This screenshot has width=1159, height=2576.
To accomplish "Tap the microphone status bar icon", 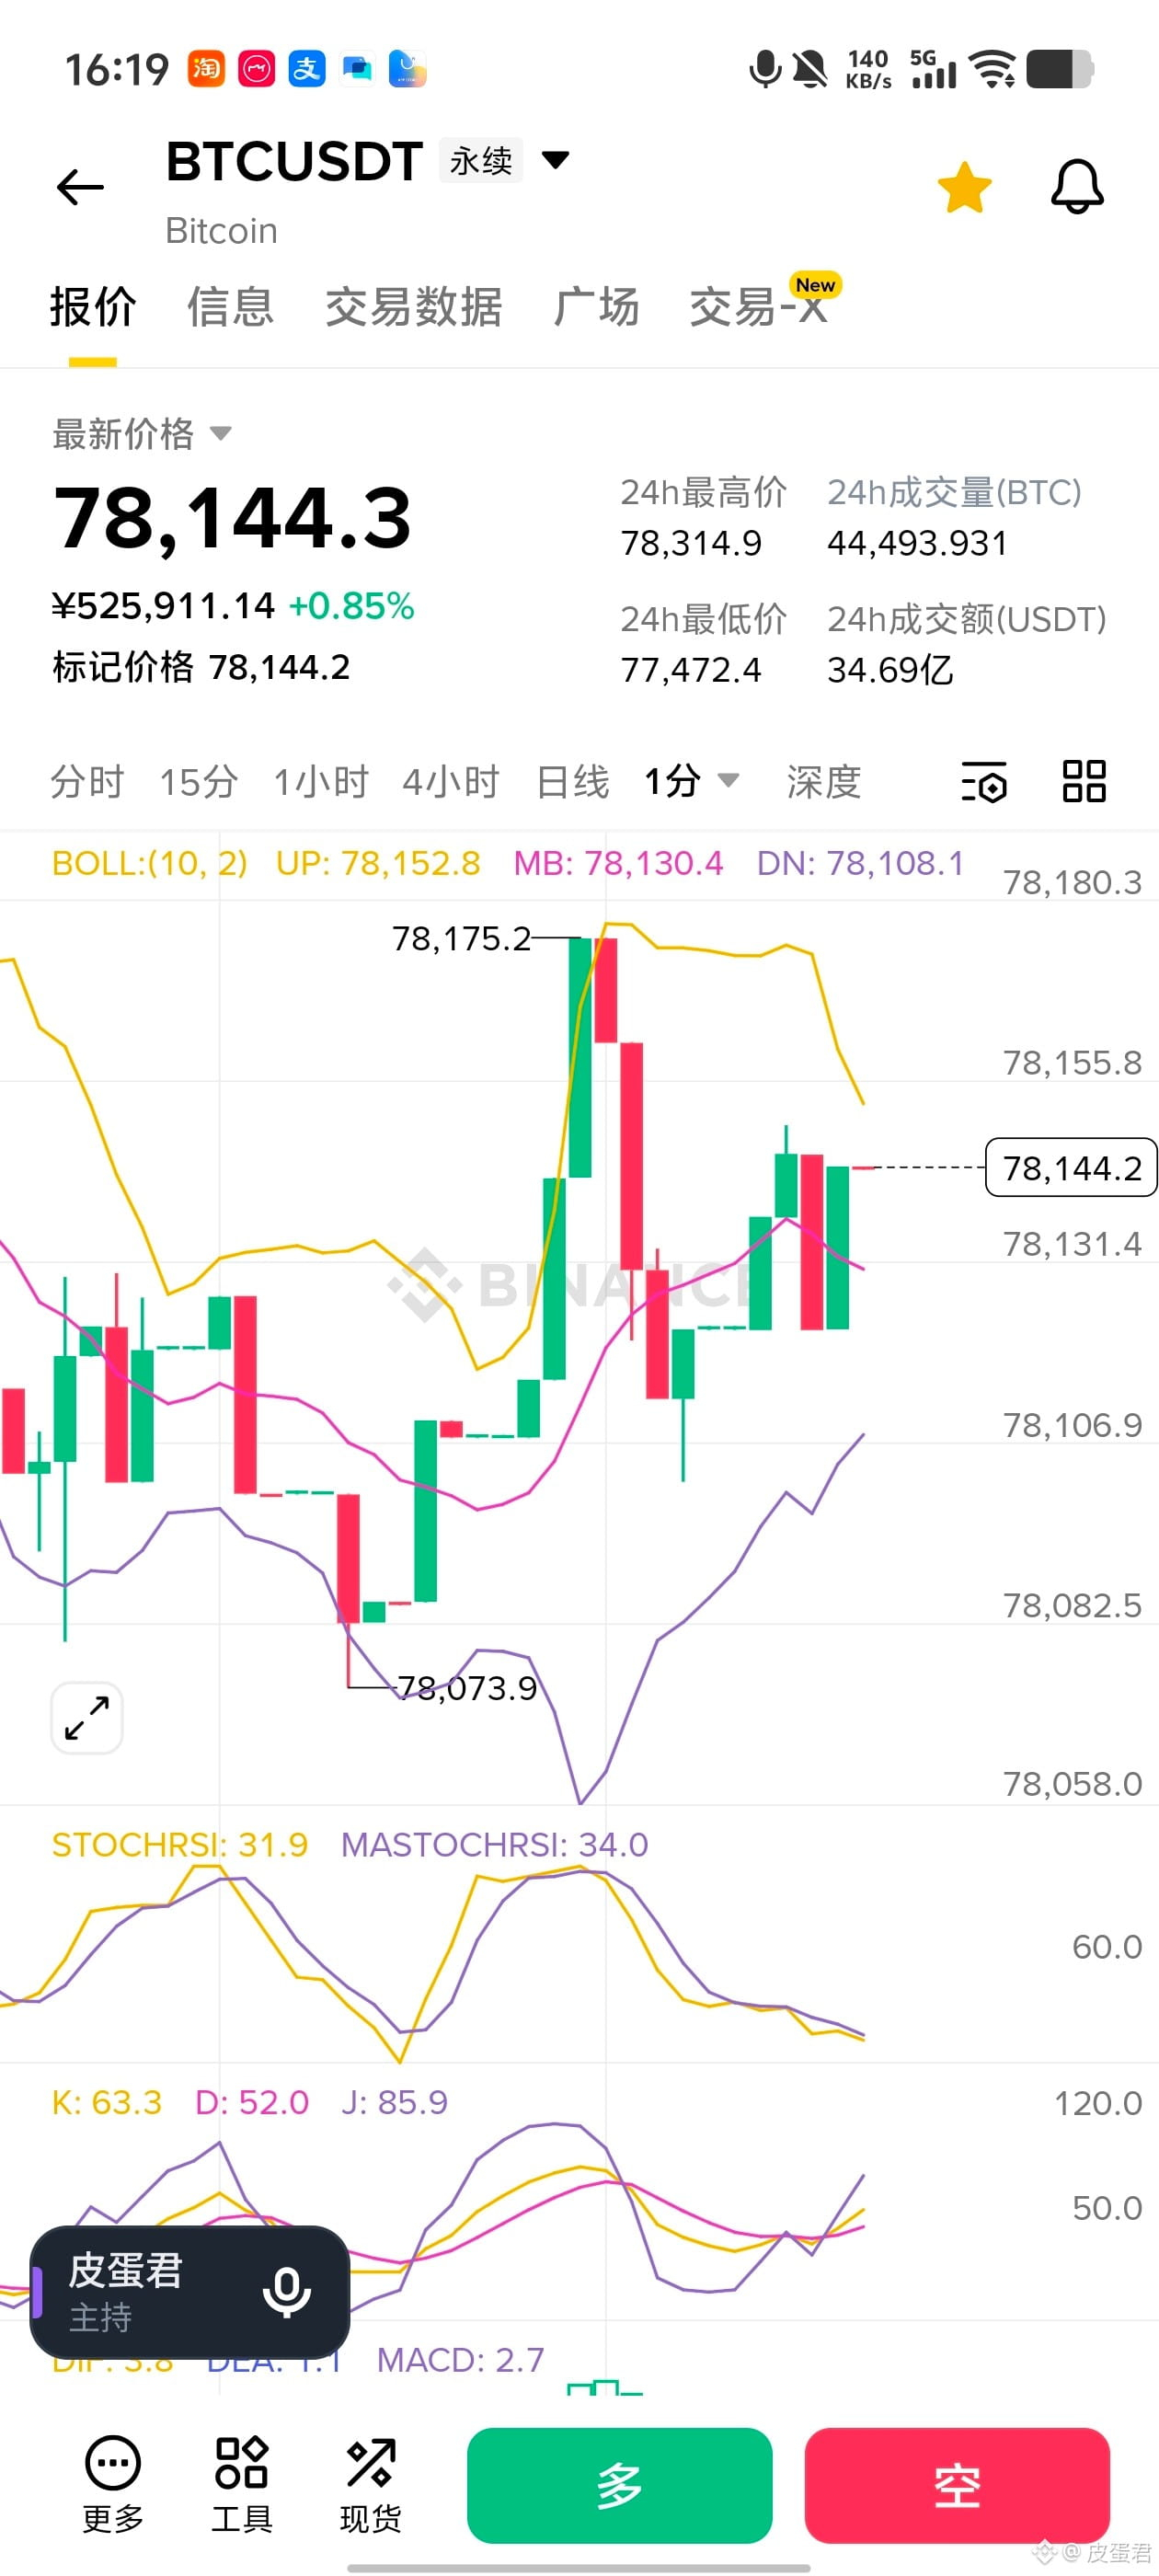I will point(765,68).
